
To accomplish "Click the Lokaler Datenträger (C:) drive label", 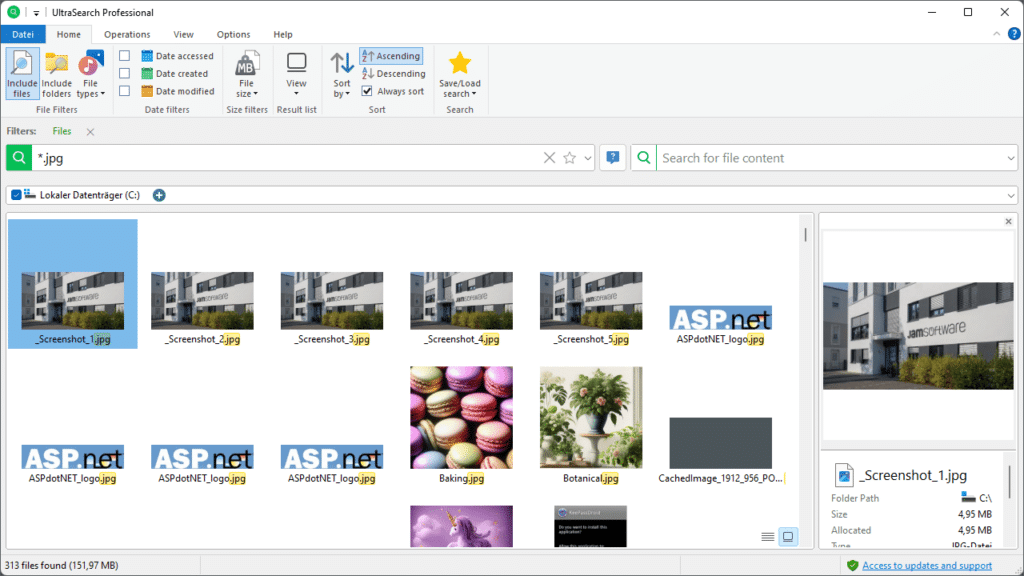I will pos(89,195).
